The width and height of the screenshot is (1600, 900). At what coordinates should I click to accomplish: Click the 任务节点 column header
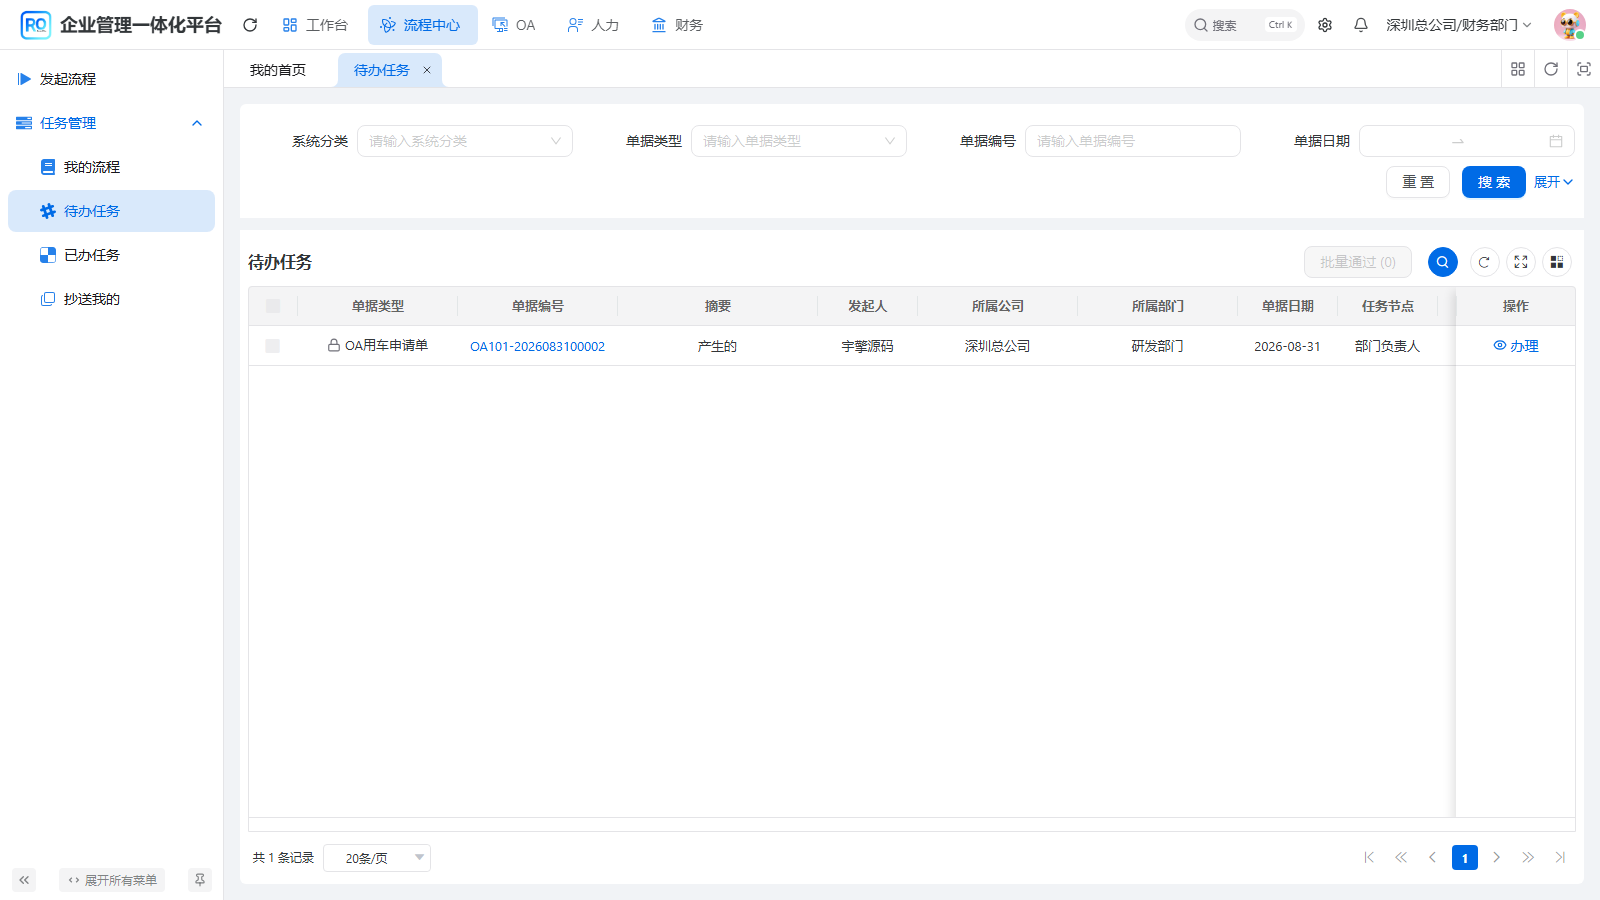coord(1388,306)
